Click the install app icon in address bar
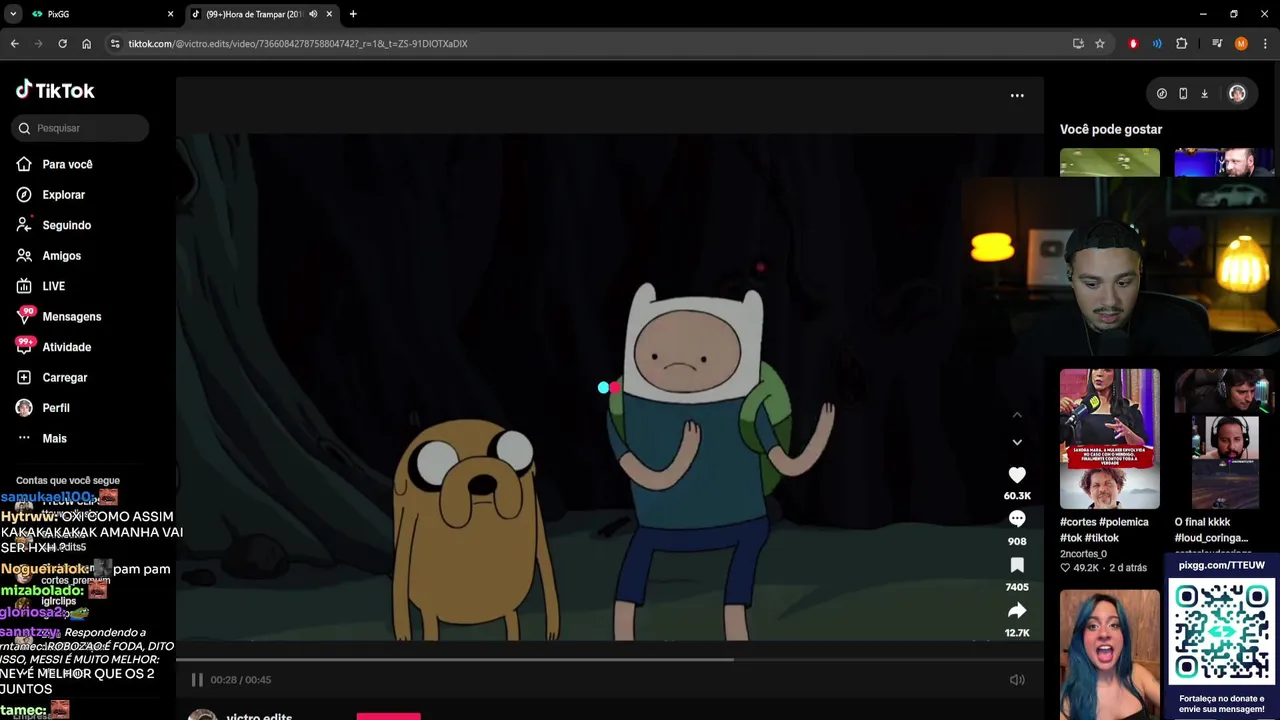Viewport: 1280px width, 720px height. (1078, 44)
